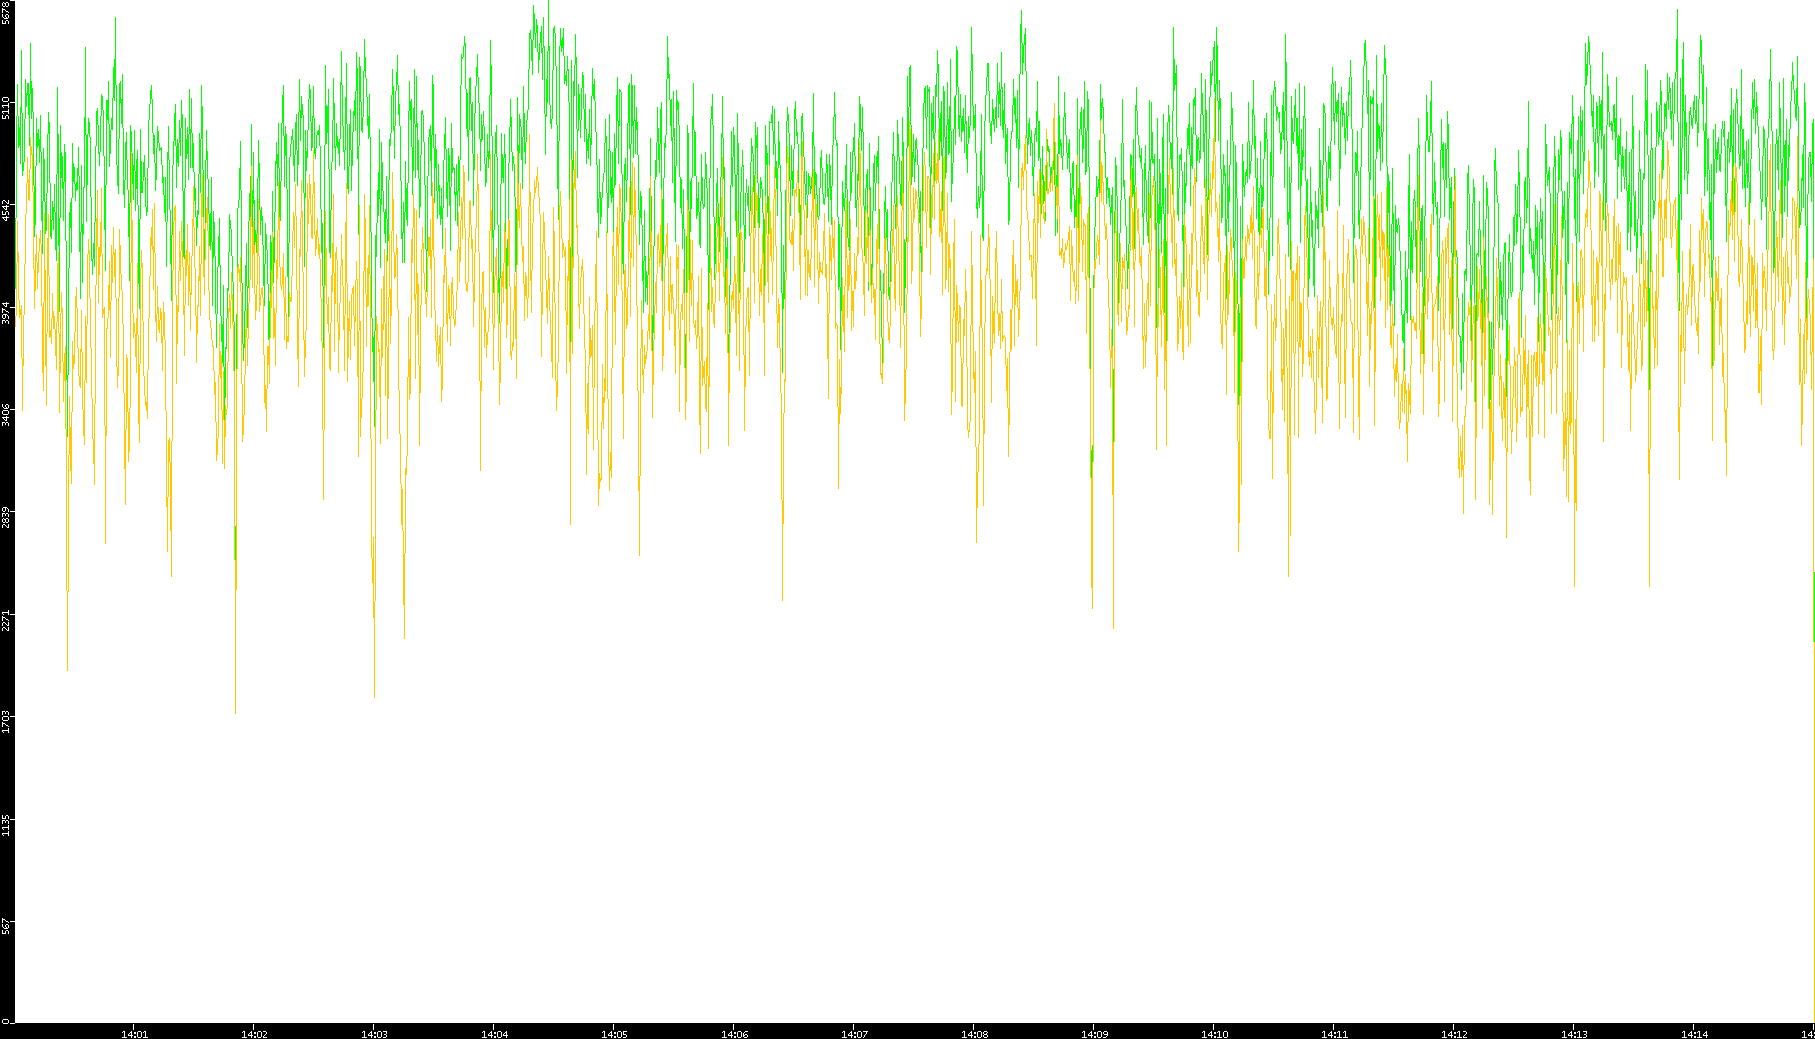Screen dimensions: 1815x1039
Task: Select the 14:10 time axis label
Action: 1214,1034
